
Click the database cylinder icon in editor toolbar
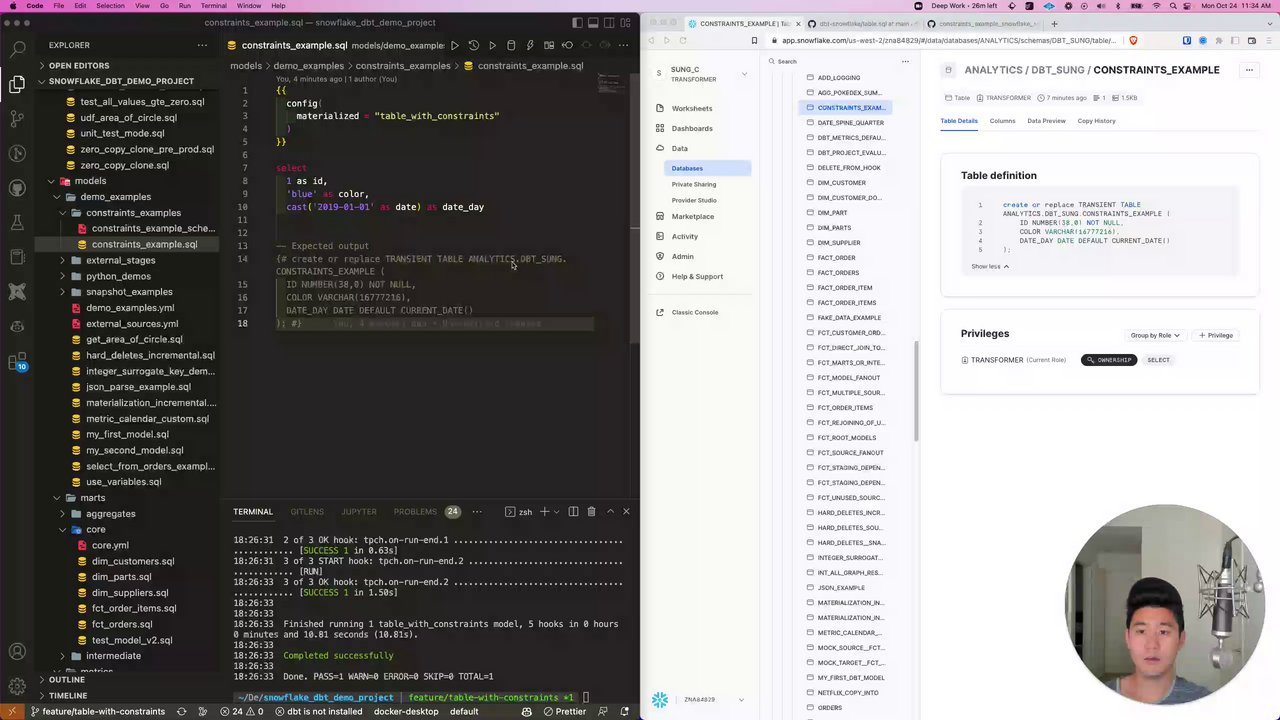click(x=511, y=45)
